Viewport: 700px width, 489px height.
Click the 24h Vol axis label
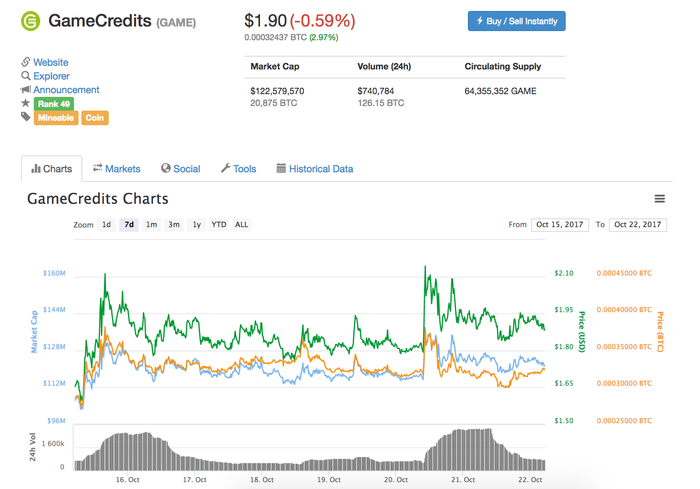33,447
